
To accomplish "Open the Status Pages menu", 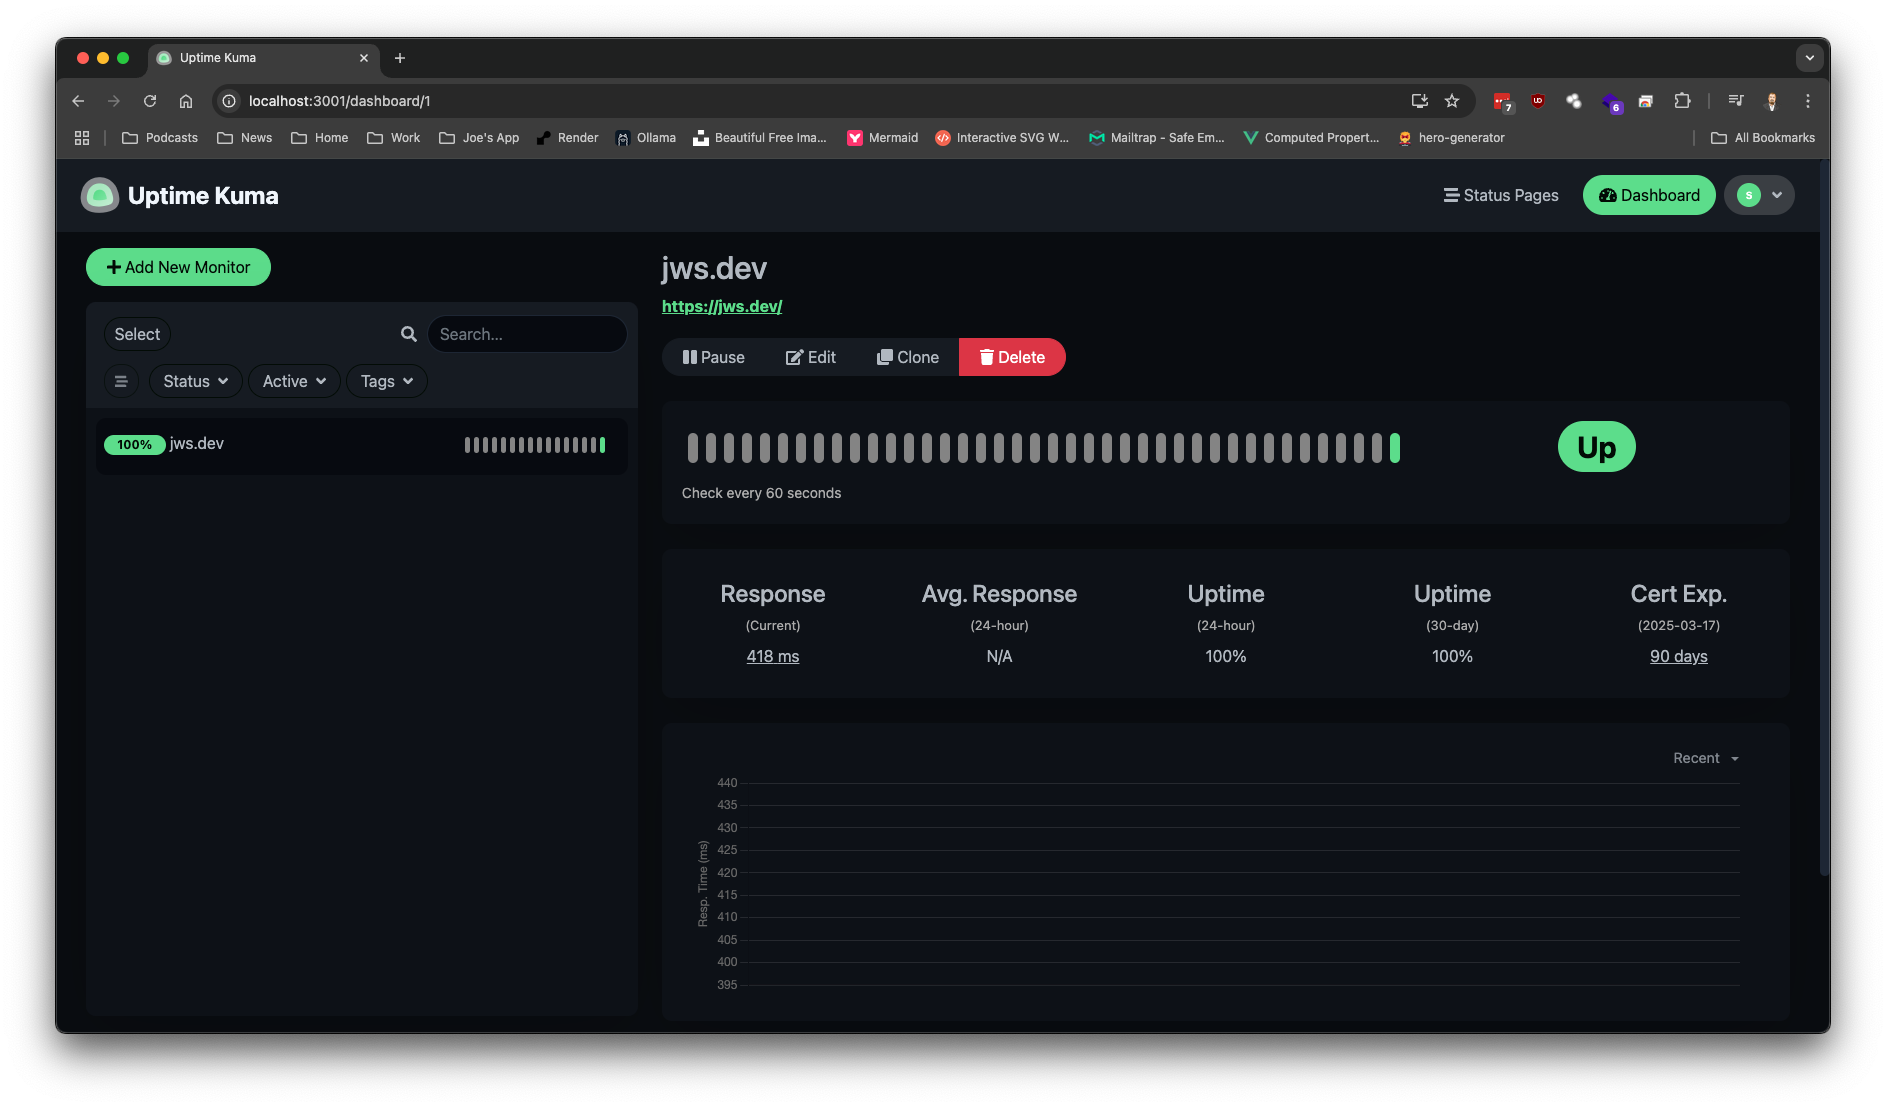I will [1500, 195].
